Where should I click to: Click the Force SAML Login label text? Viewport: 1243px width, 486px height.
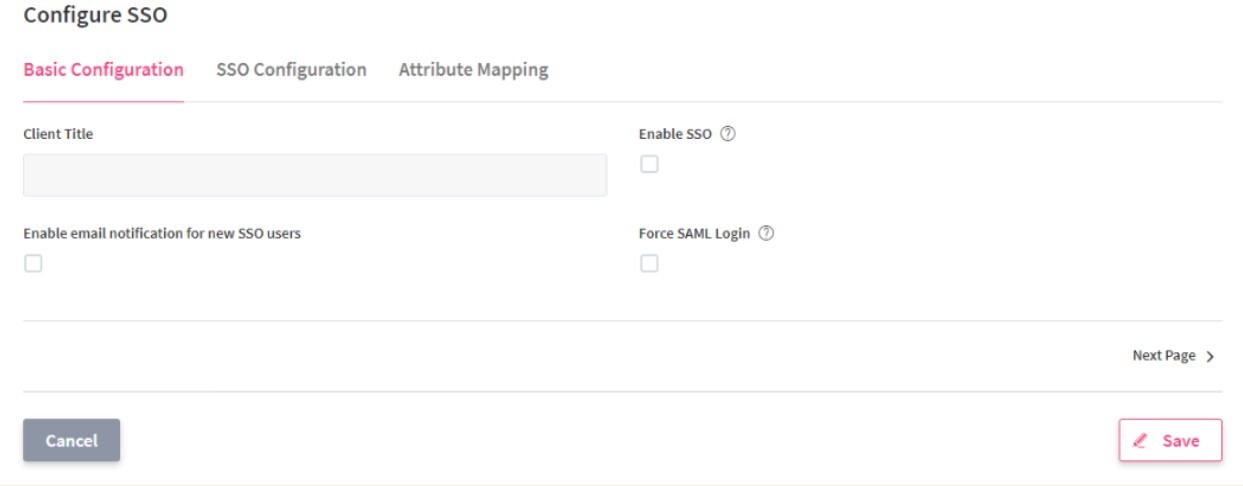point(694,234)
